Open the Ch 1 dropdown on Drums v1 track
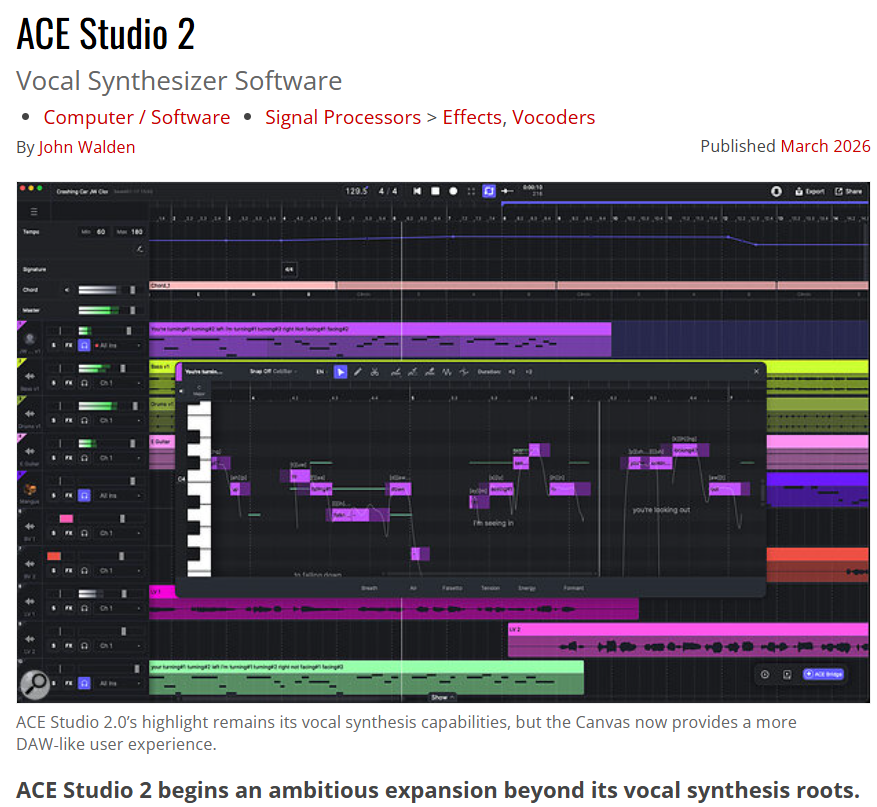 click(x=120, y=421)
